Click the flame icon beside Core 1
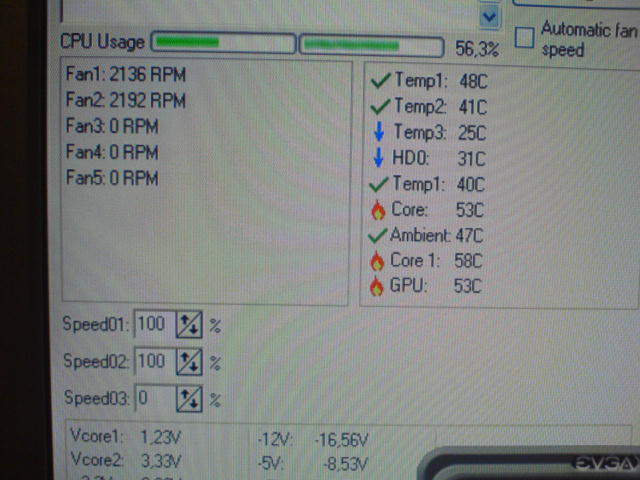 click(x=377, y=261)
